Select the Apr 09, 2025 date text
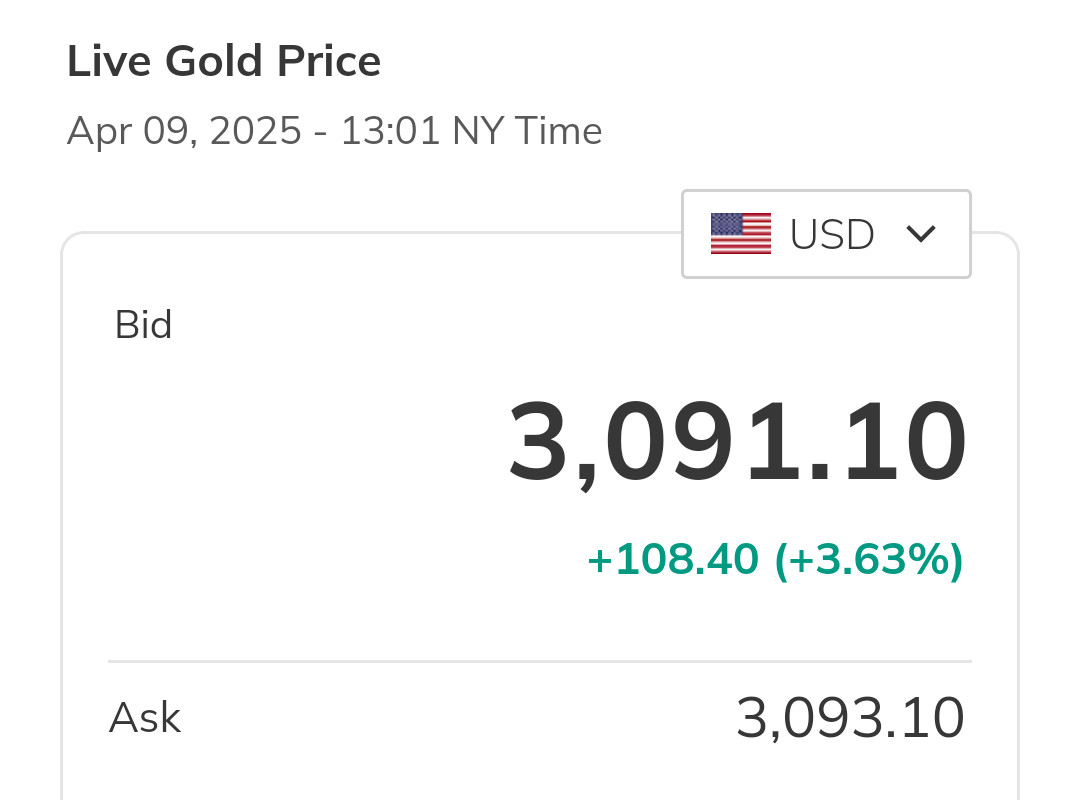This screenshot has width=1070, height=800. tap(184, 131)
